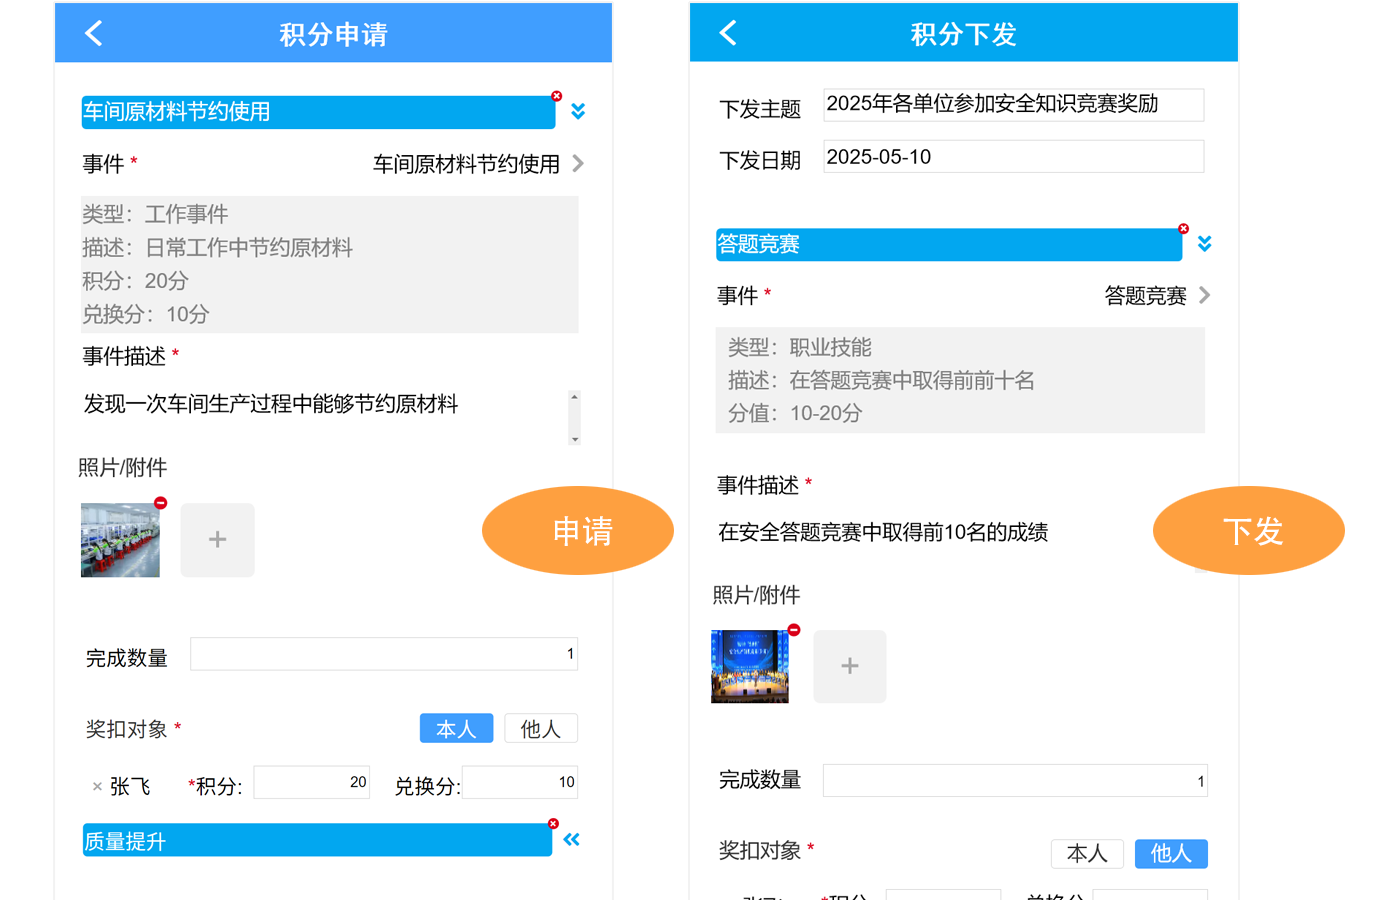The width and height of the screenshot is (1380, 900).
Task: Select 本人 as 奖扣对象 in 积分下发
Action: 1087,853
